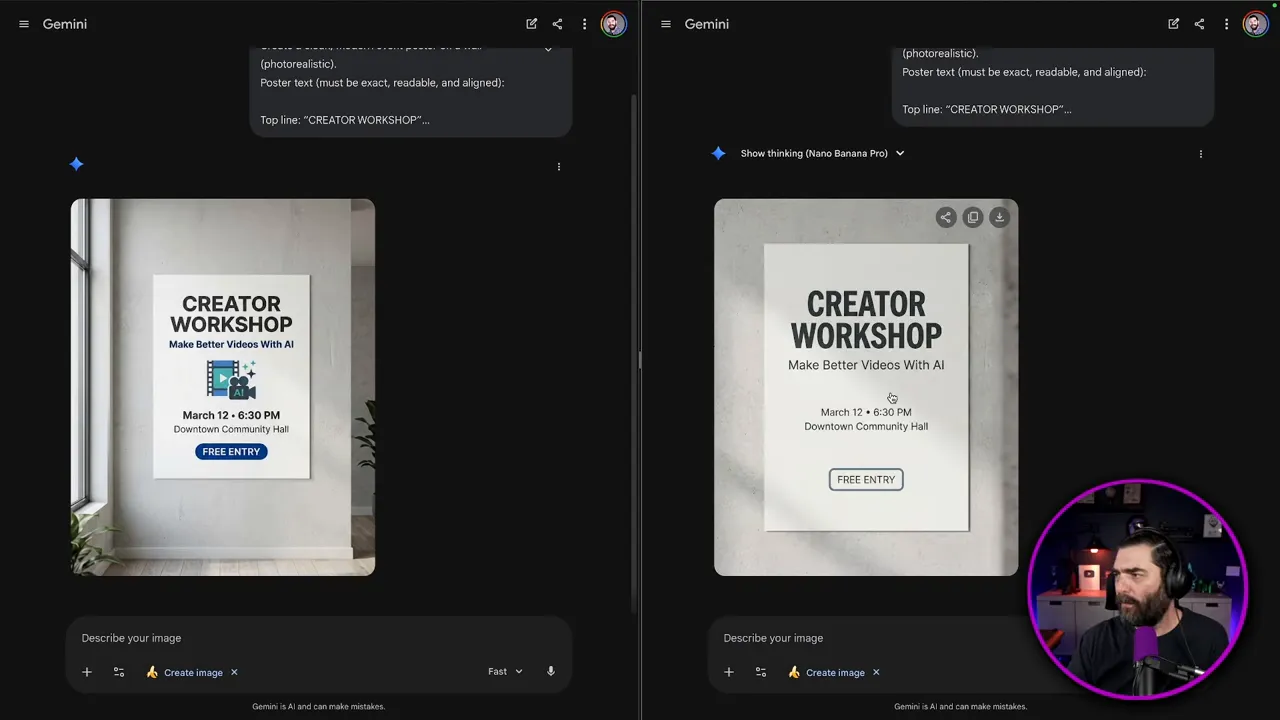Open generated poster image in right window
This screenshot has height=720, width=1280.
click(x=866, y=387)
